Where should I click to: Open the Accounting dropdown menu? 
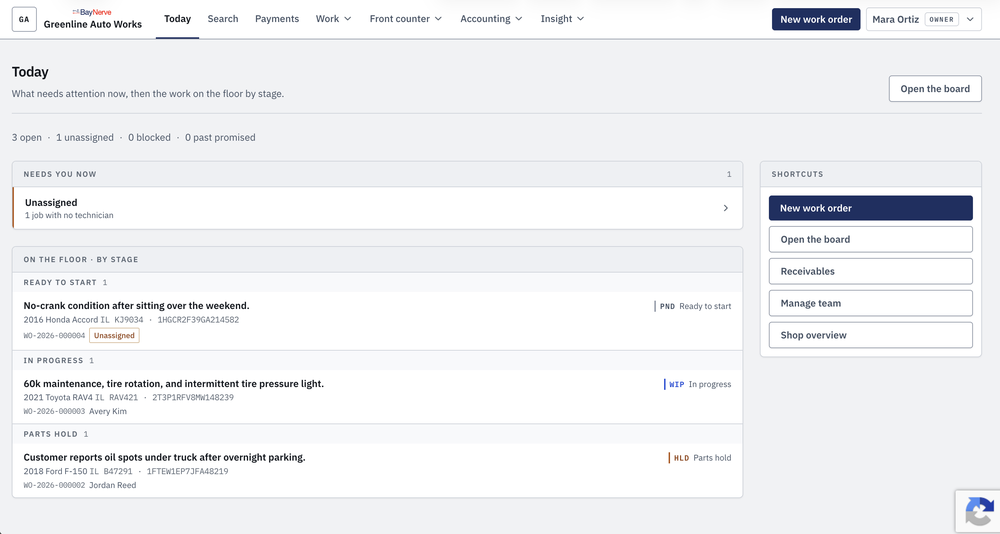491,19
